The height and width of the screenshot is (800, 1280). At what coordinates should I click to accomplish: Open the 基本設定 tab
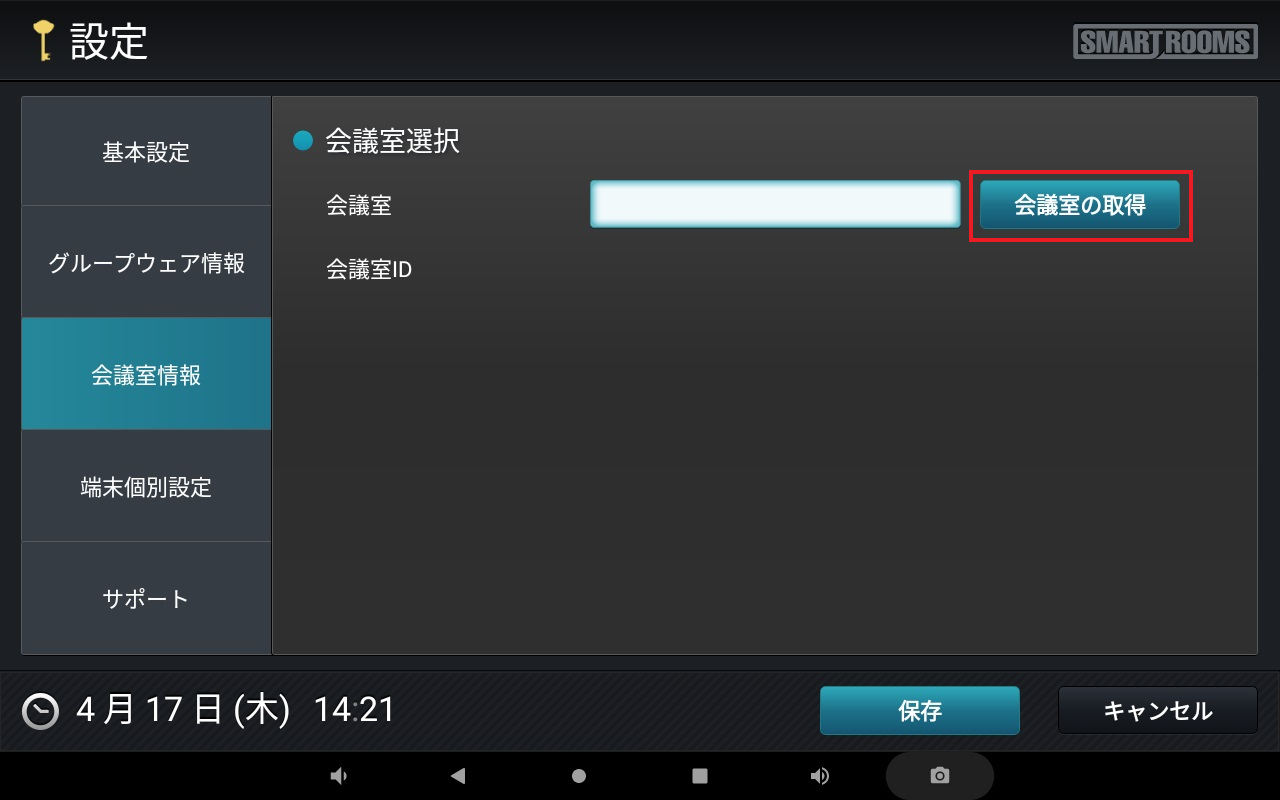[146, 152]
